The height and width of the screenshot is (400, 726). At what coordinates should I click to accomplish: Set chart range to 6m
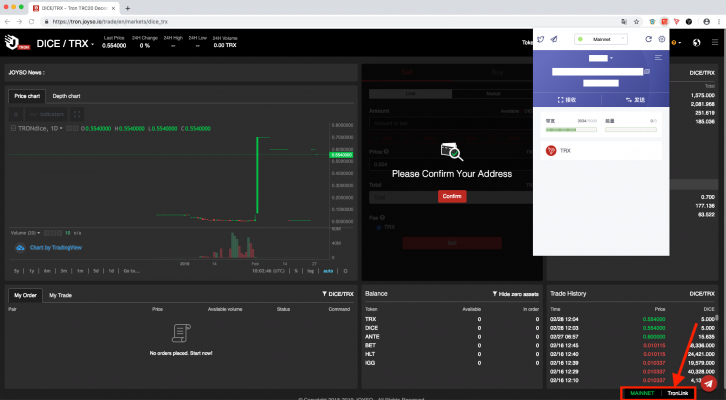[x=47, y=271]
